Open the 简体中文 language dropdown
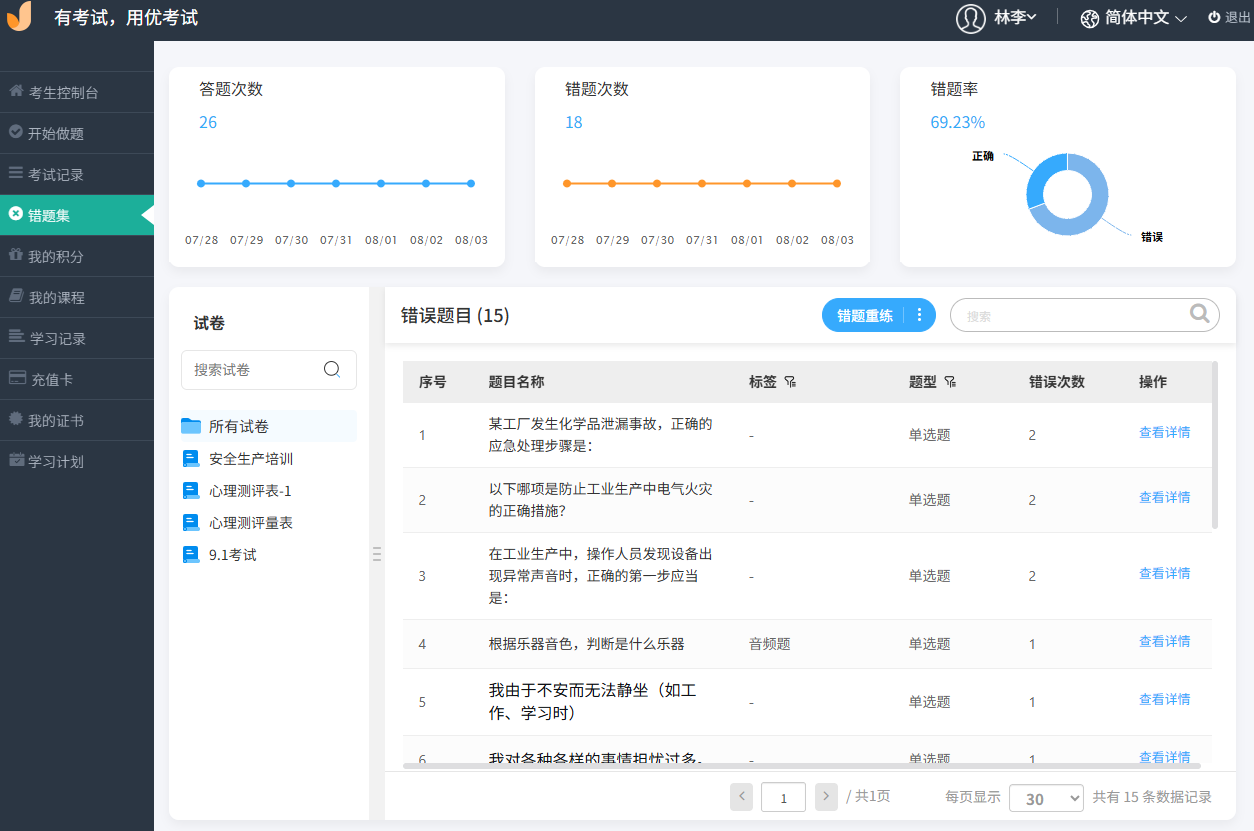This screenshot has width=1254, height=831. click(1146, 18)
